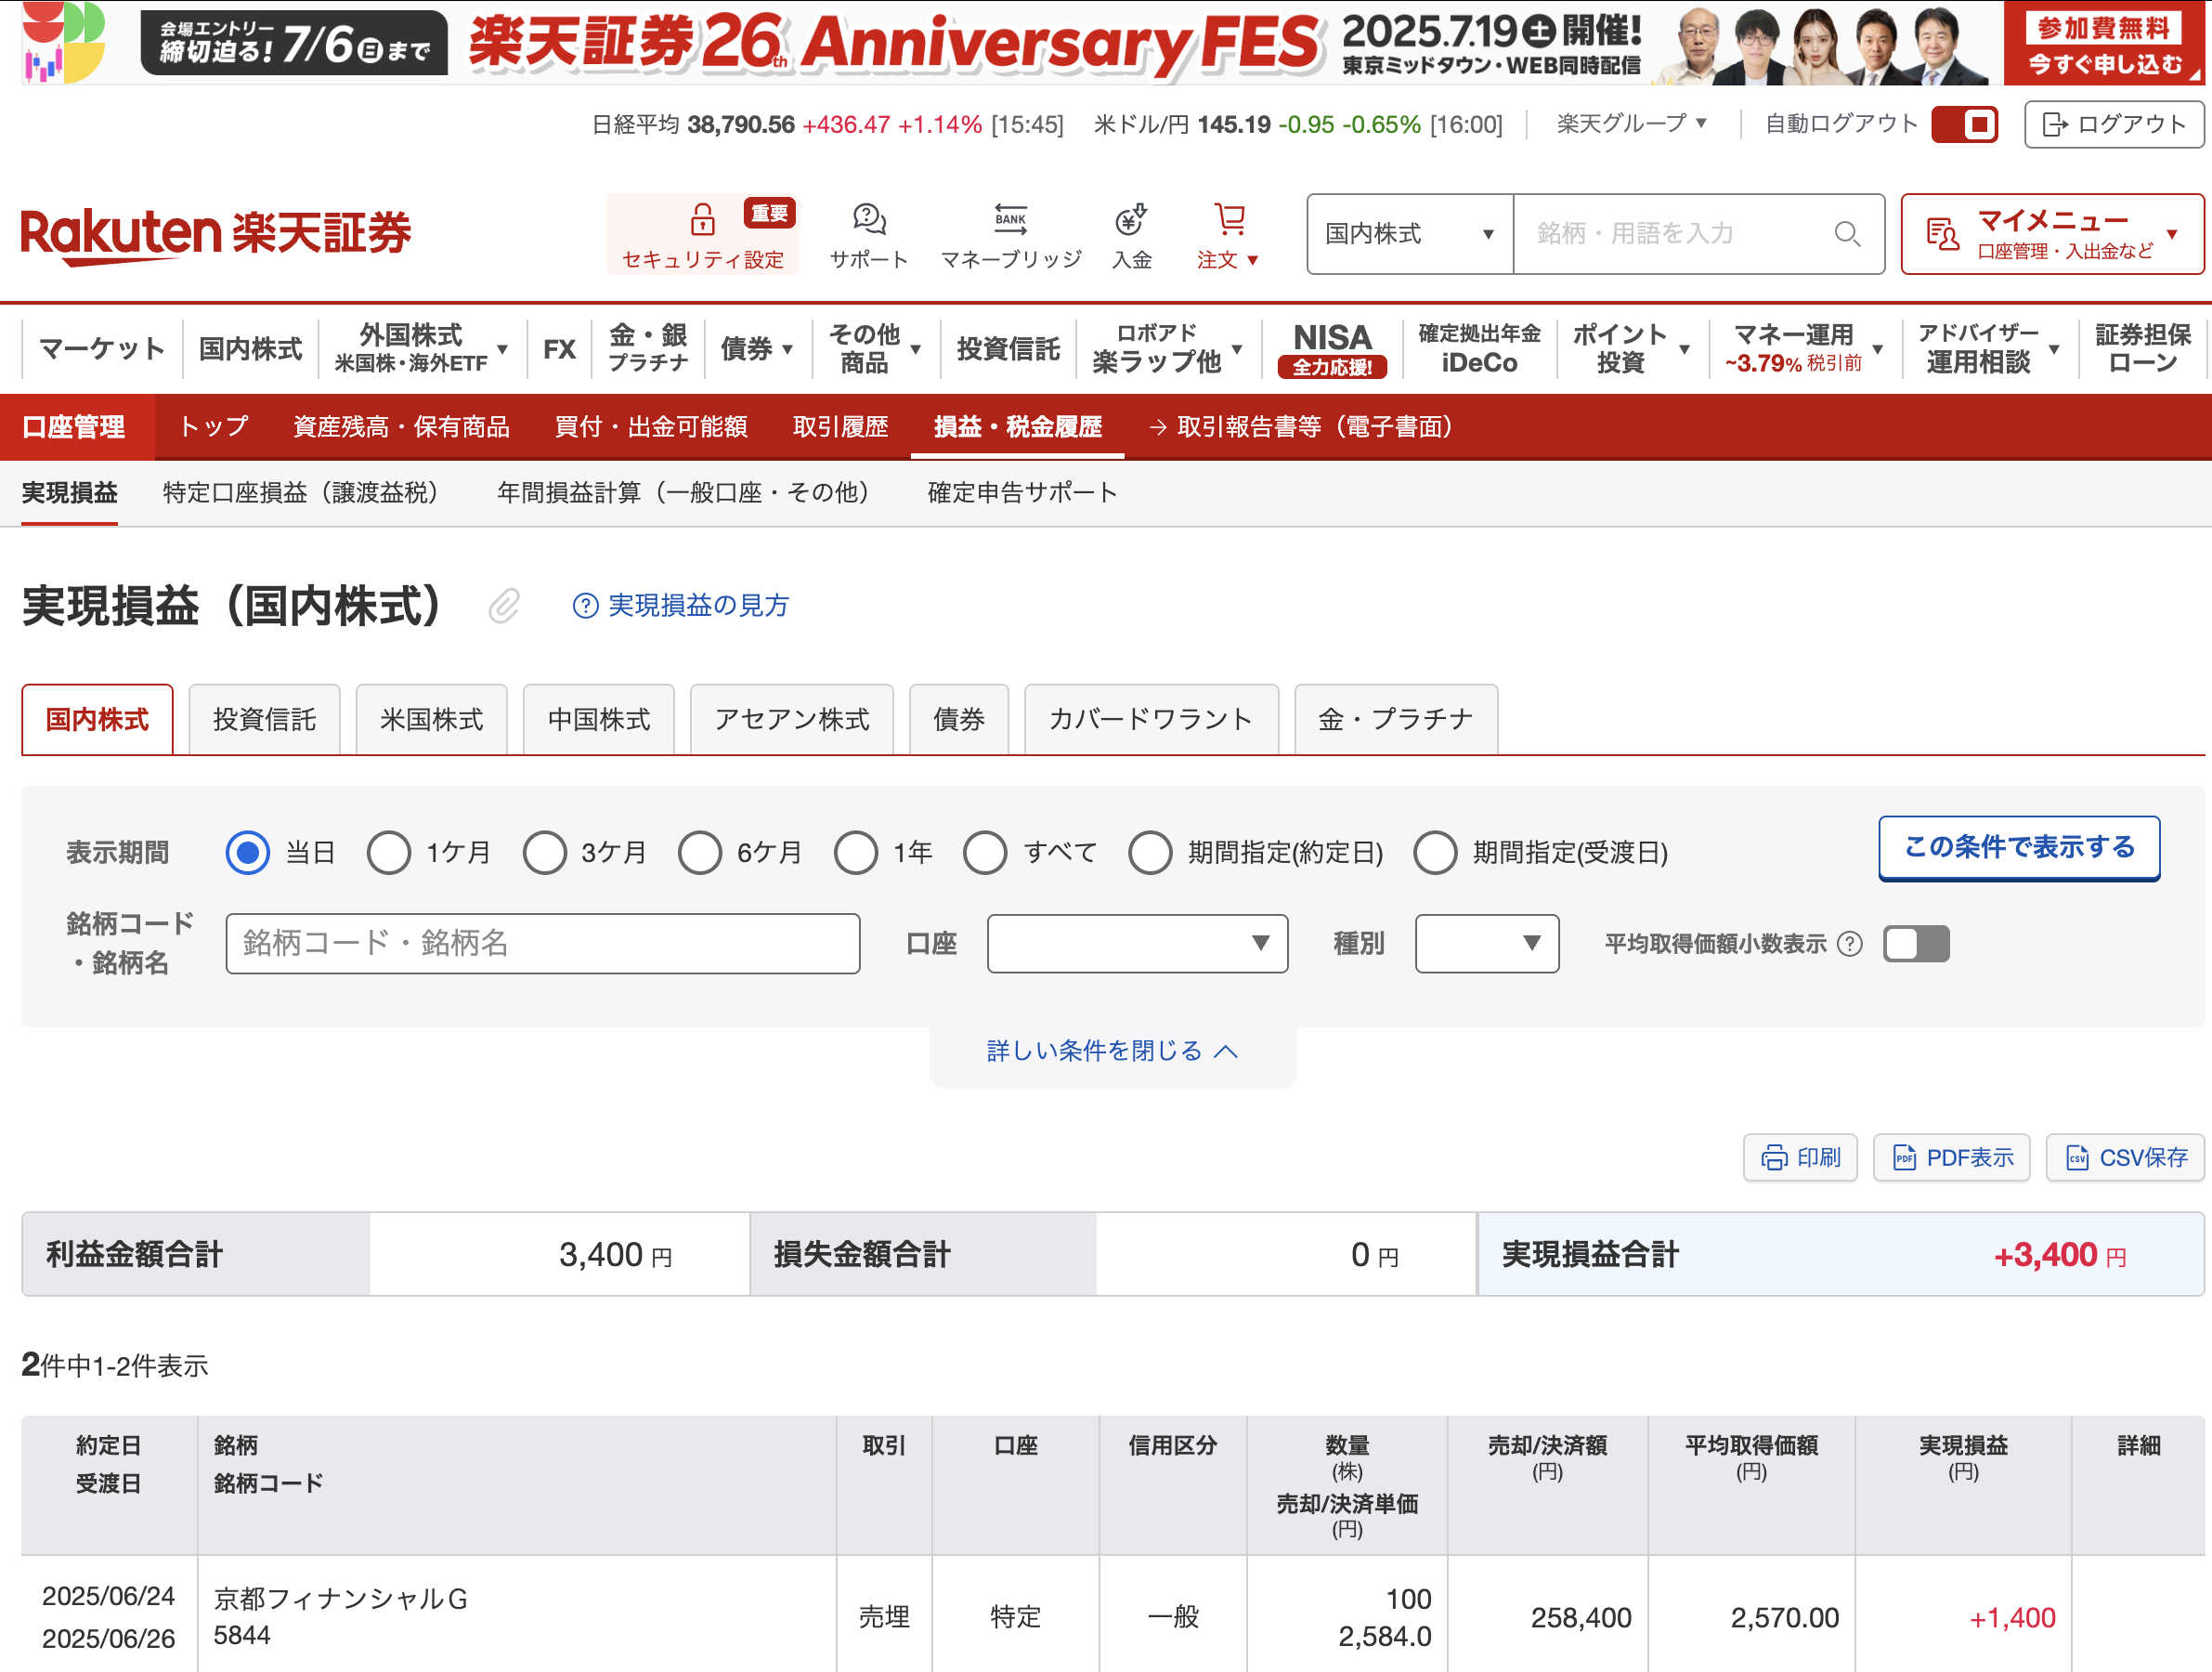2212x1672 pixels.
Task: Select the 1年 period radio button
Action: [x=856, y=853]
